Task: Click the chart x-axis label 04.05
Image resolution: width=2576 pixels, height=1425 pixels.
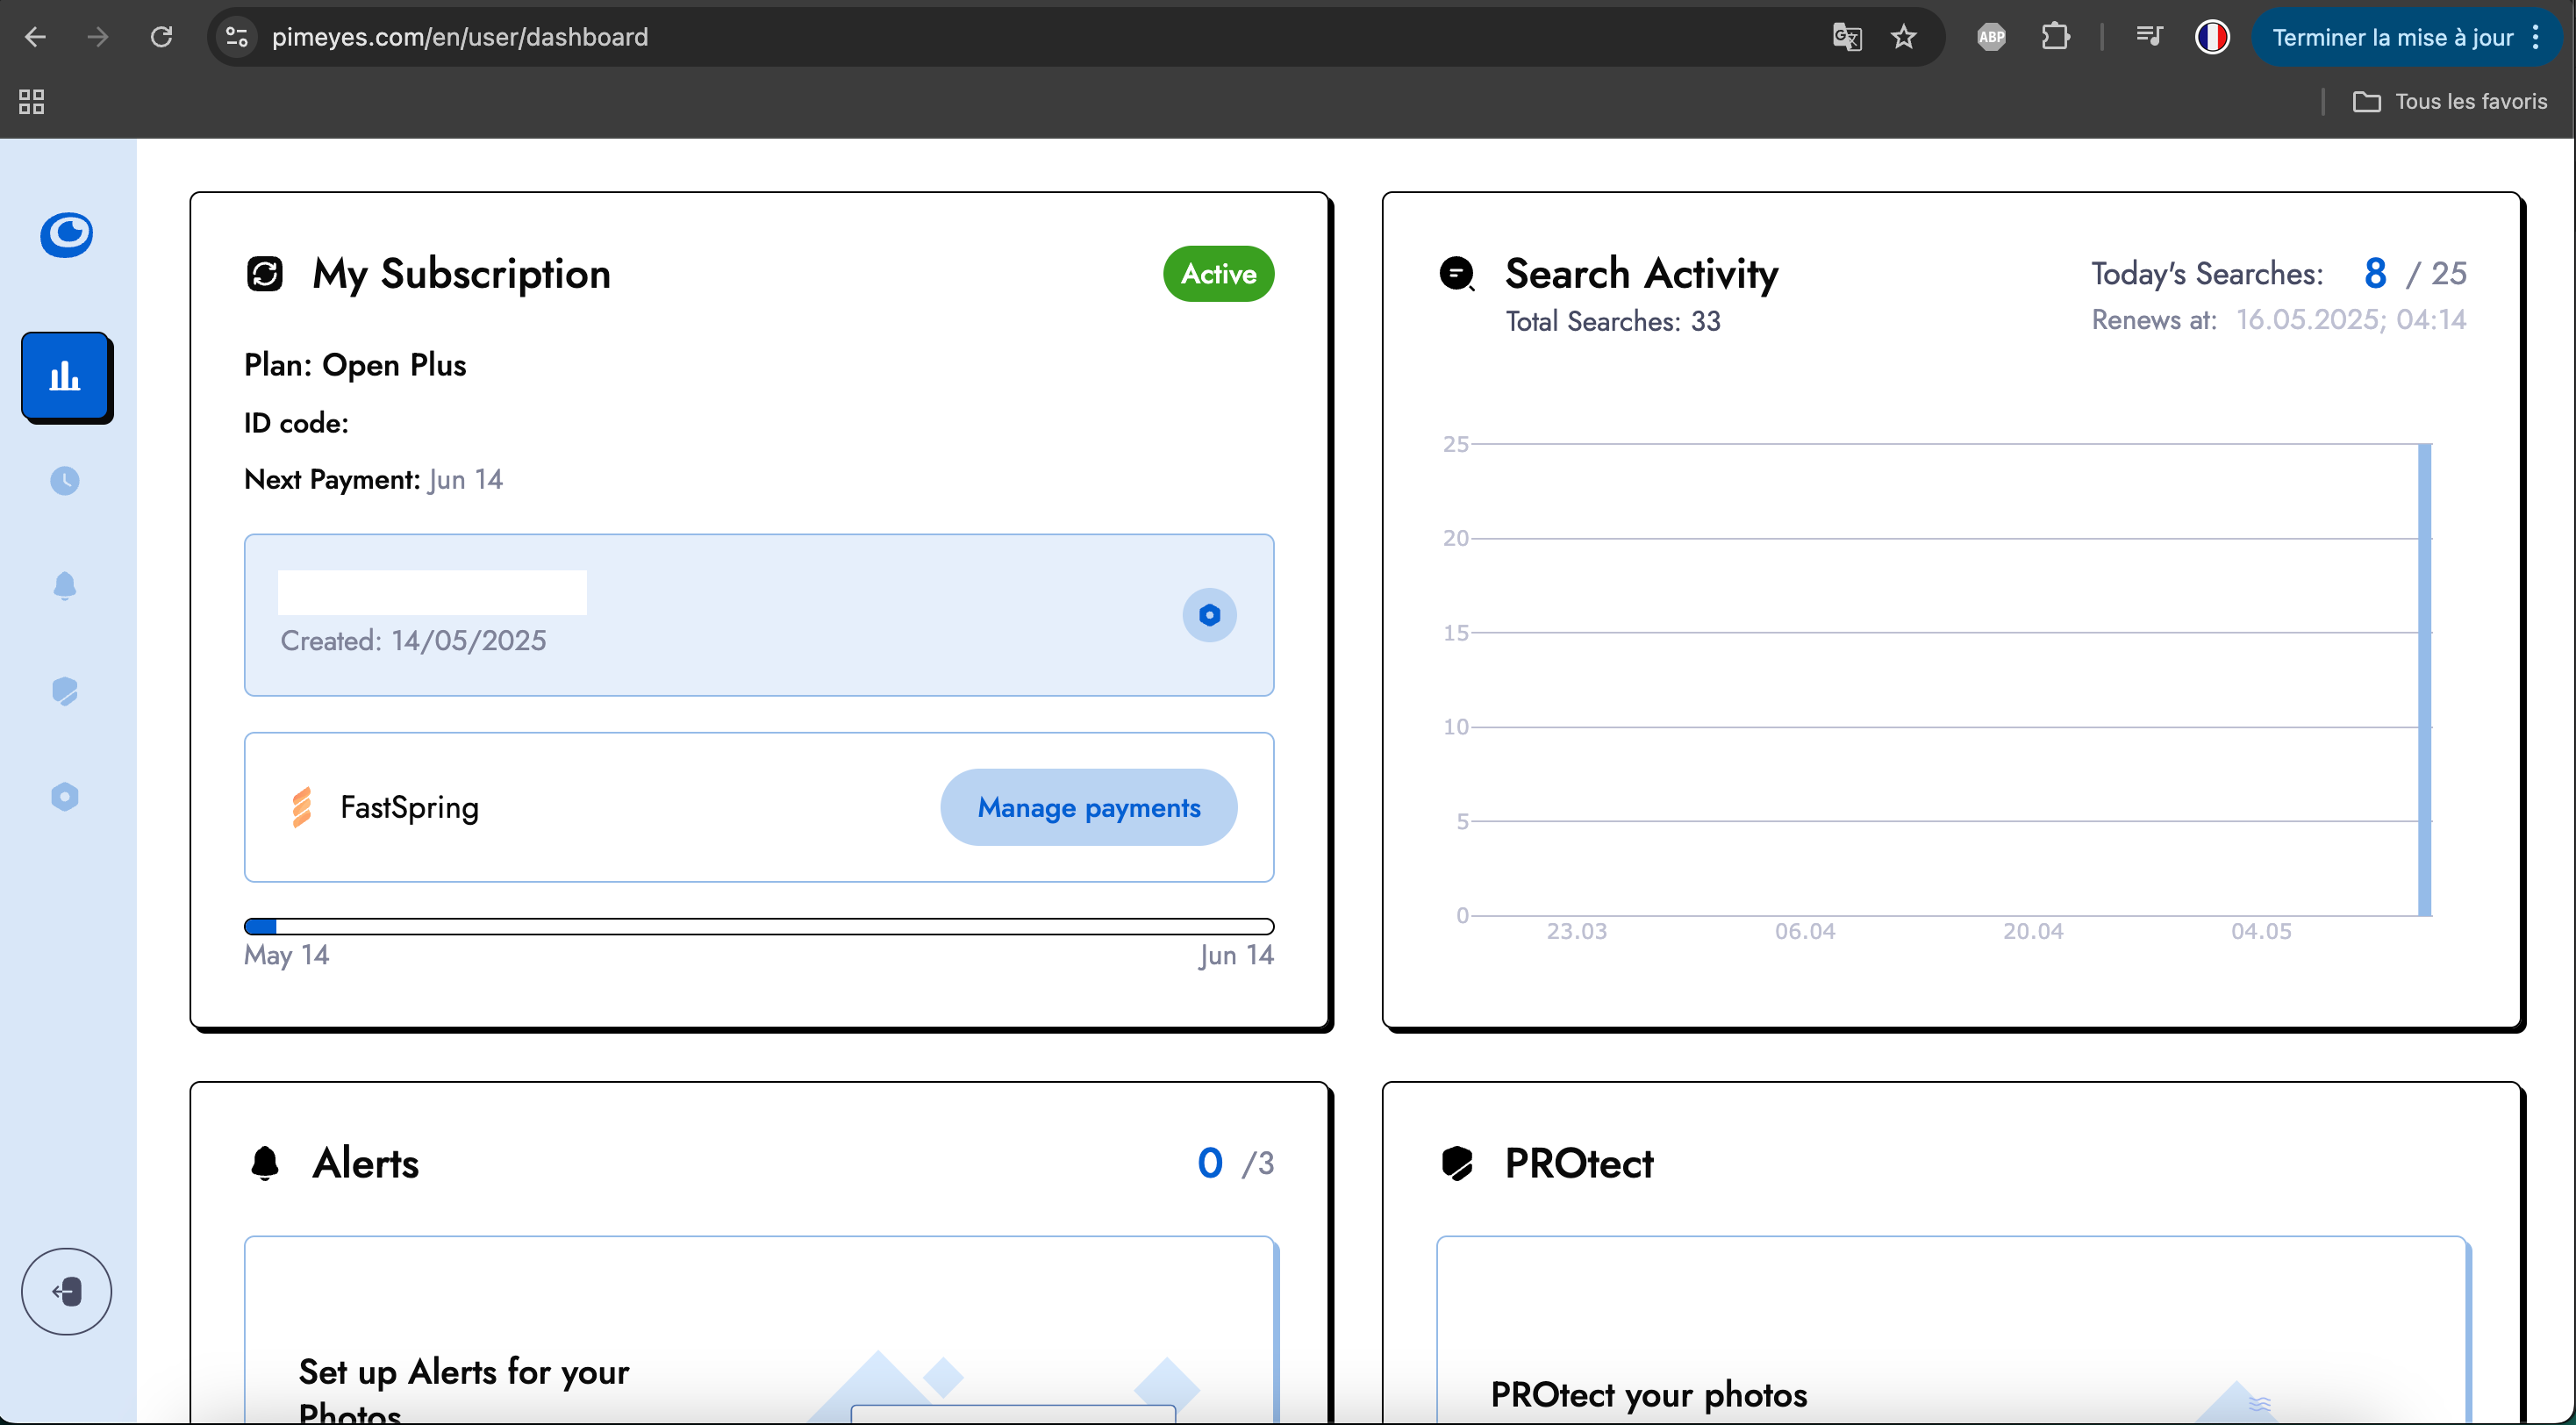Action: coord(2261,931)
